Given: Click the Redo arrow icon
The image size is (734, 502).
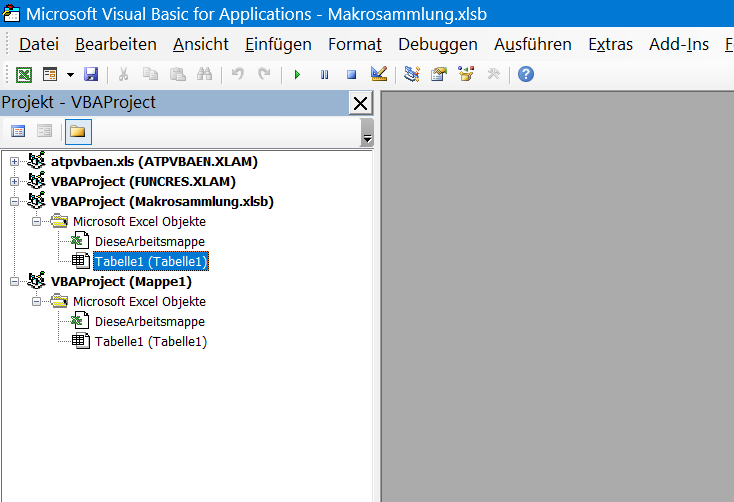Looking at the screenshot, I should click(264, 74).
